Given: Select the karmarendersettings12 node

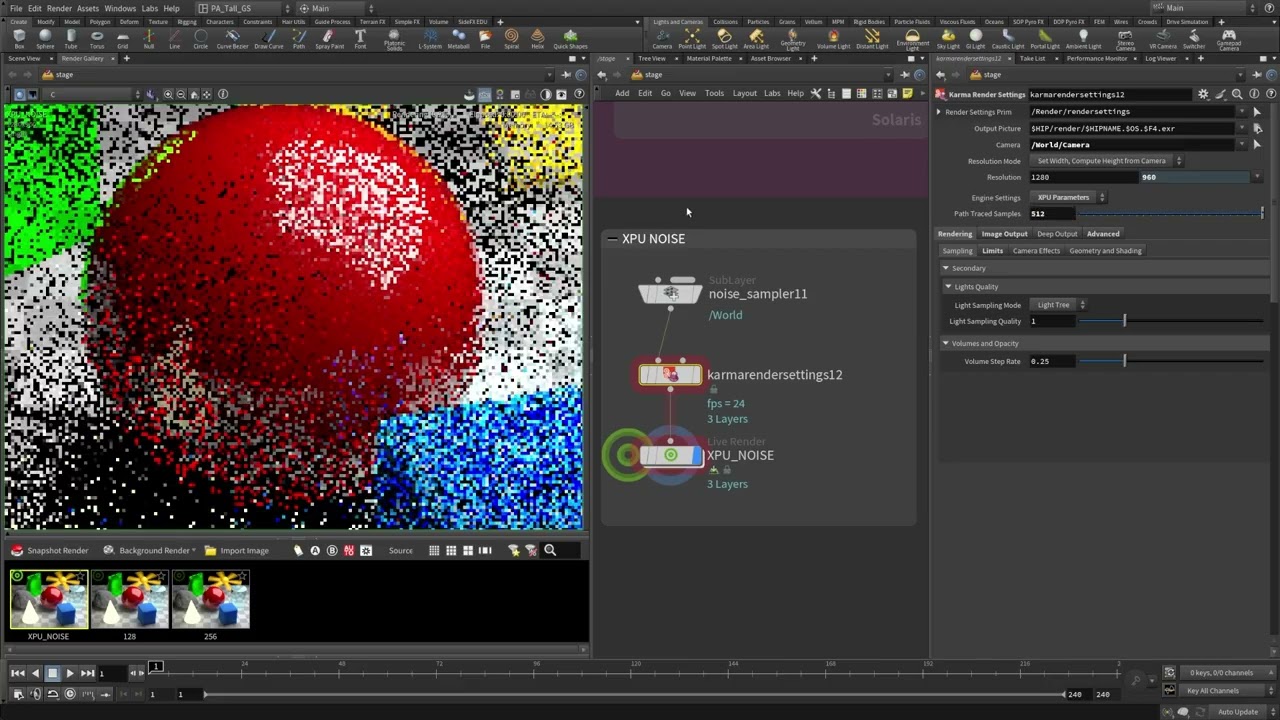Looking at the screenshot, I should 671,375.
